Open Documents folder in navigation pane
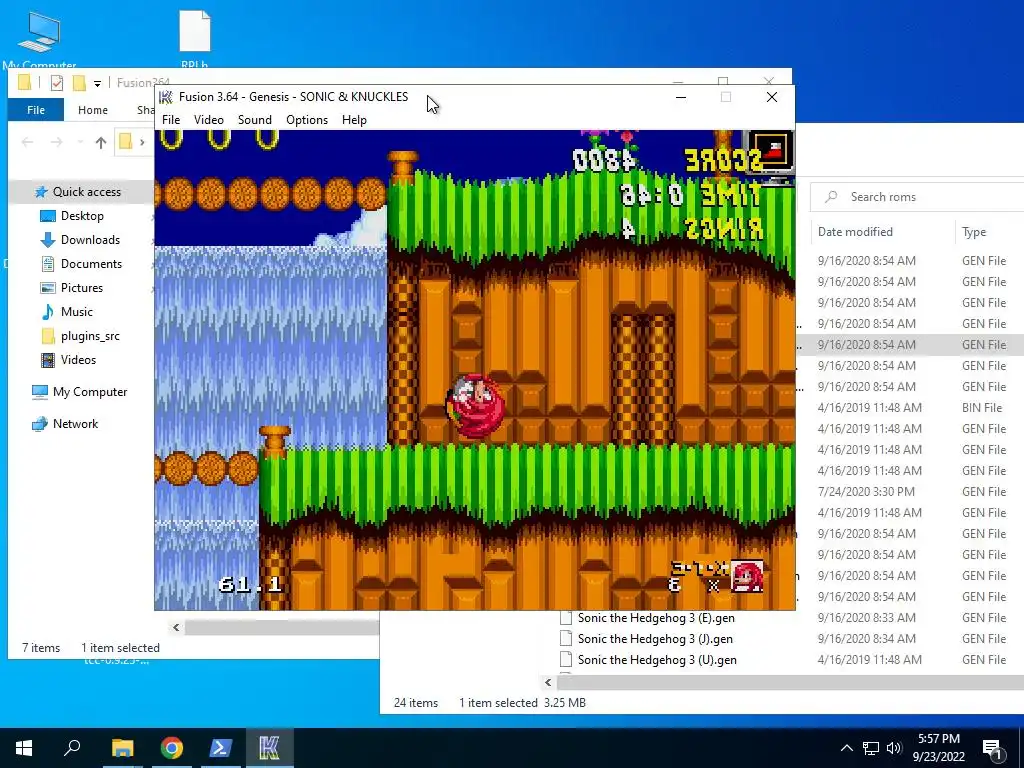Screen dimensions: 1024x768 (x=91, y=264)
